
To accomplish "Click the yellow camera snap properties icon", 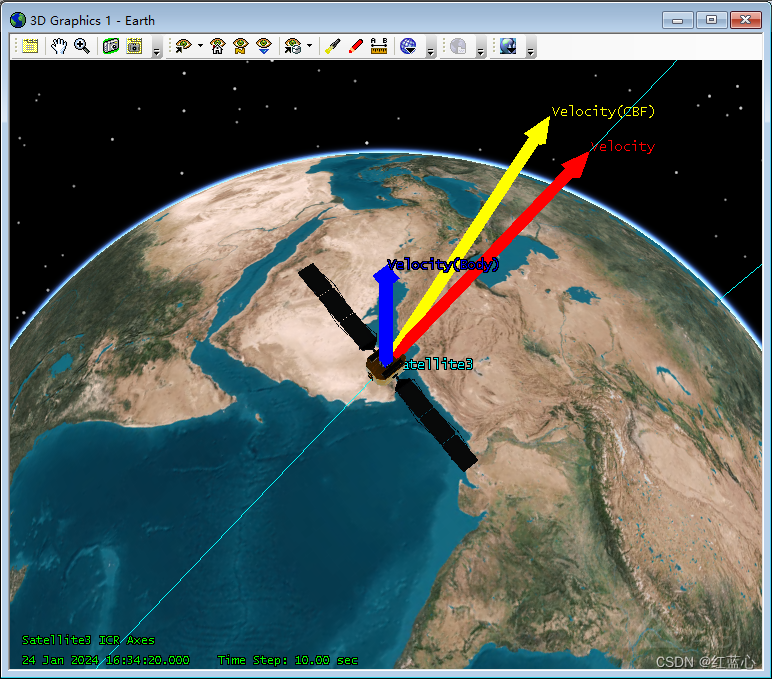I will pos(134,46).
